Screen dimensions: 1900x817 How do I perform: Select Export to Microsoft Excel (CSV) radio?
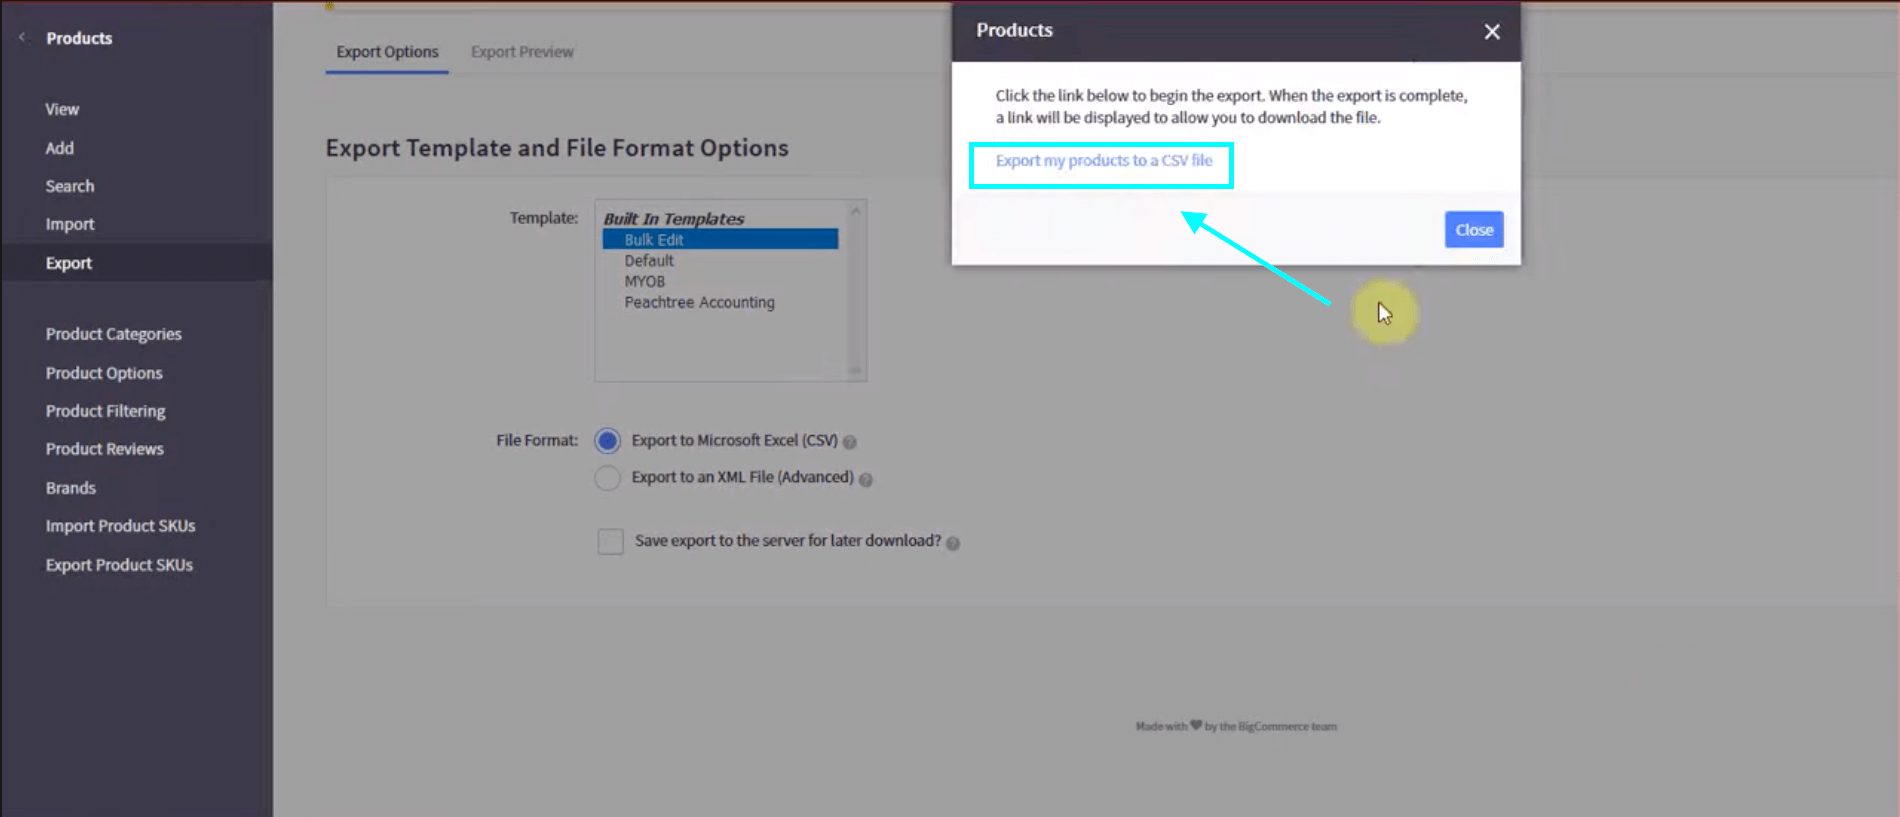(x=607, y=441)
